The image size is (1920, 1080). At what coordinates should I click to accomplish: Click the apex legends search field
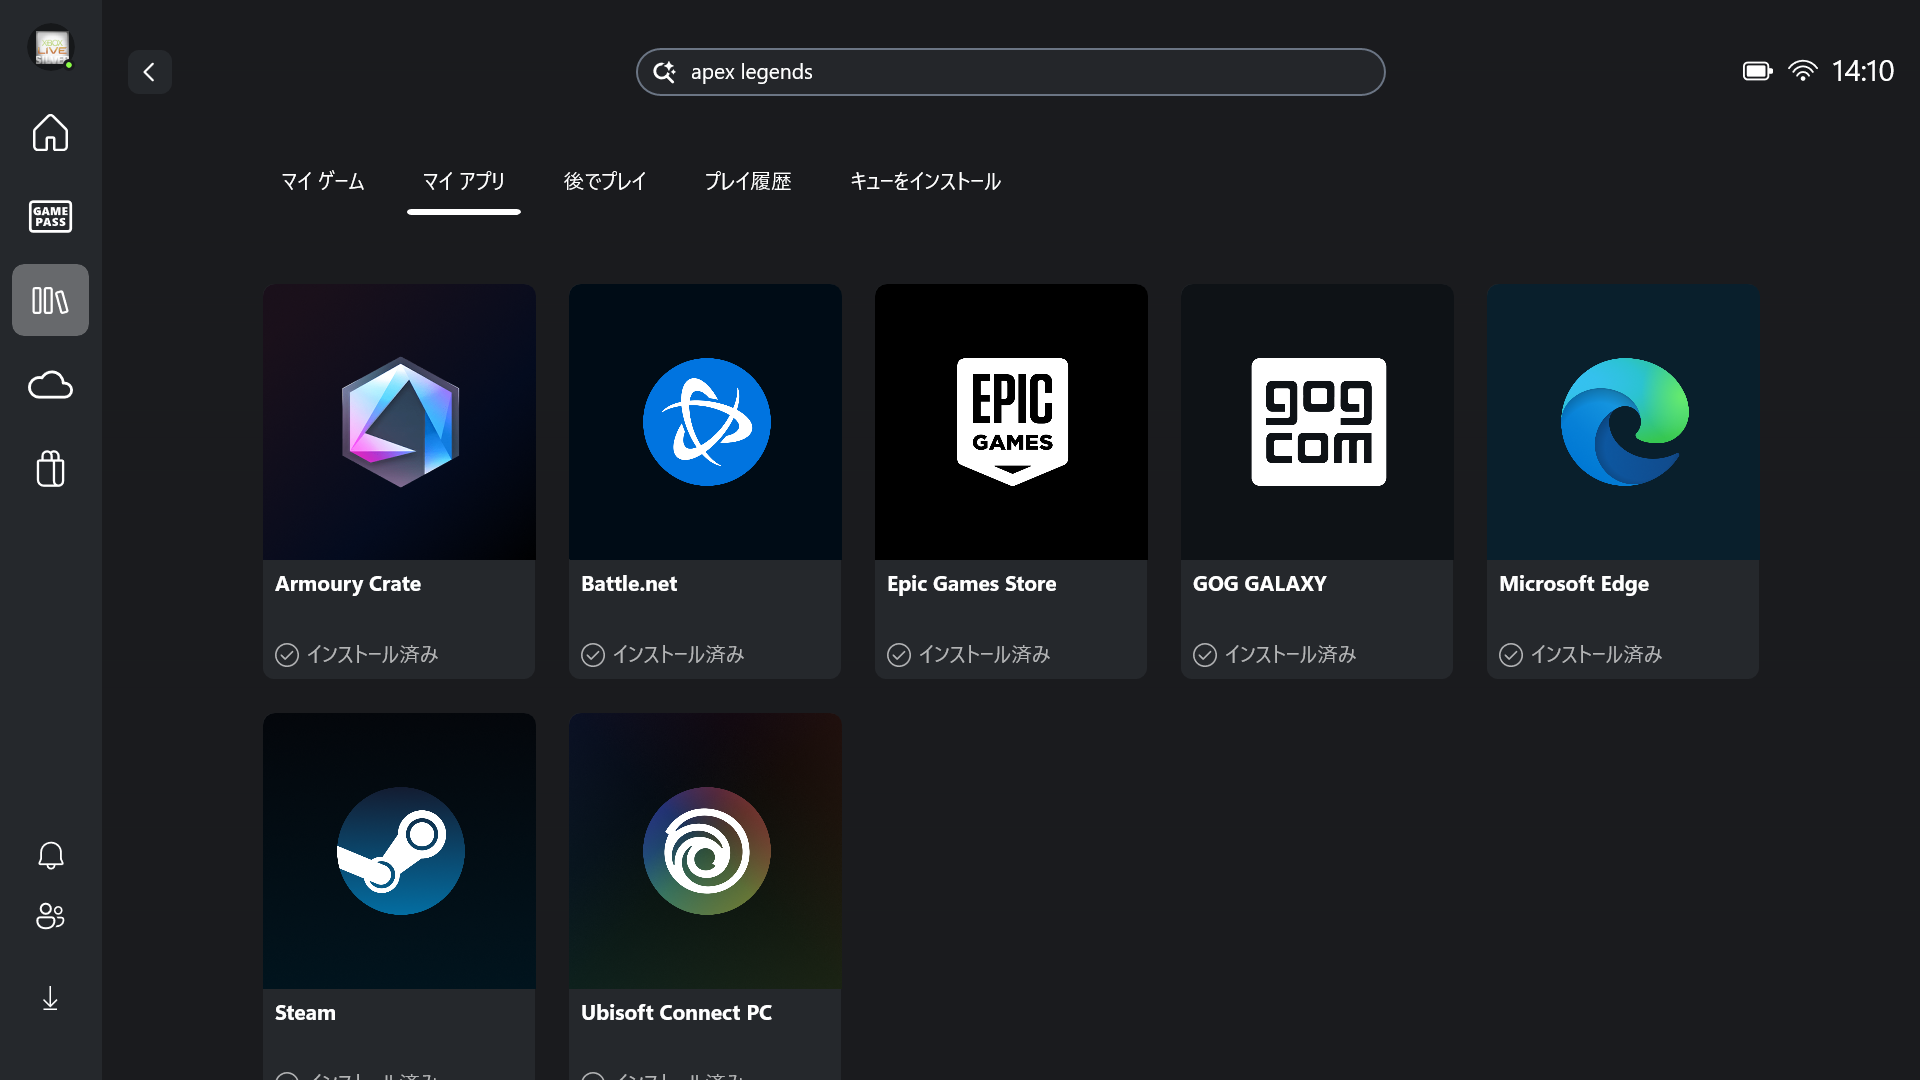(1010, 71)
